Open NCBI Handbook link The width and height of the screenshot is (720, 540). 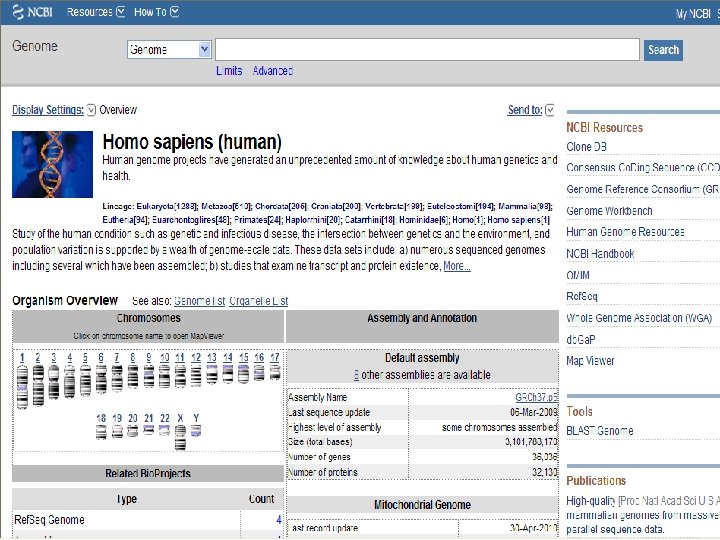[600, 253]
